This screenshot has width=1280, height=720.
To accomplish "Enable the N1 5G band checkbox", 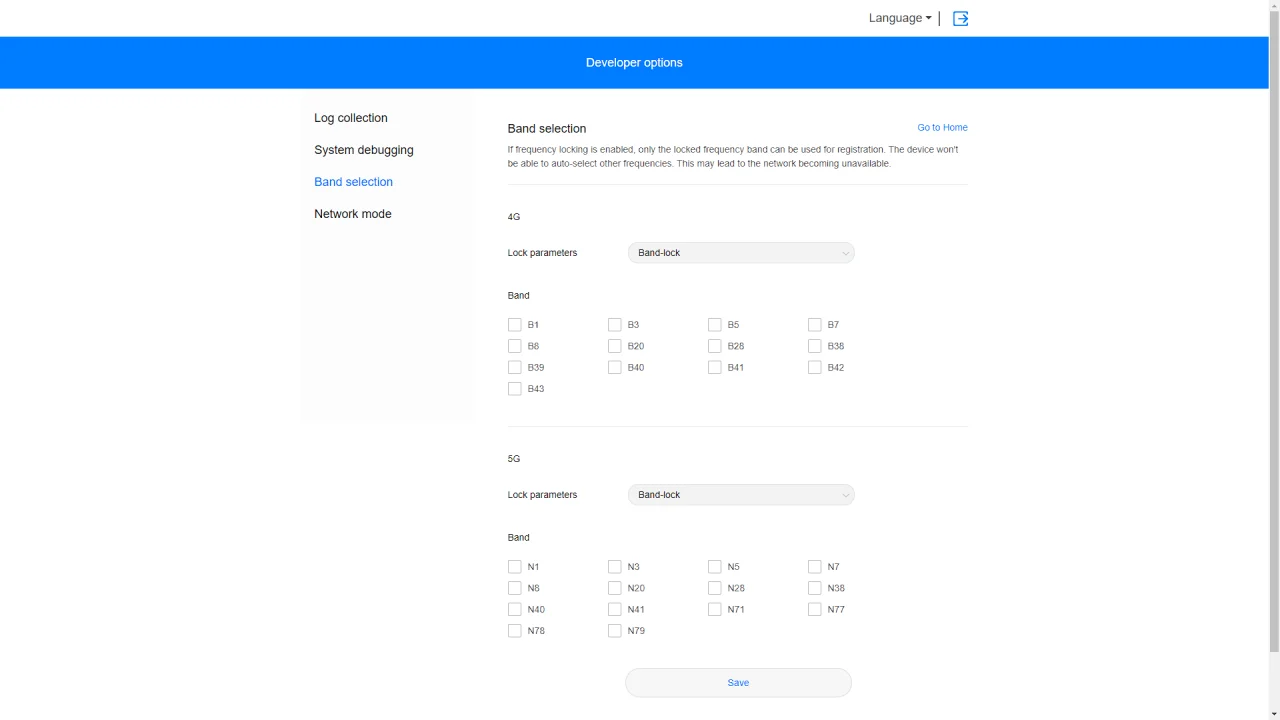I will pos(514,567).
